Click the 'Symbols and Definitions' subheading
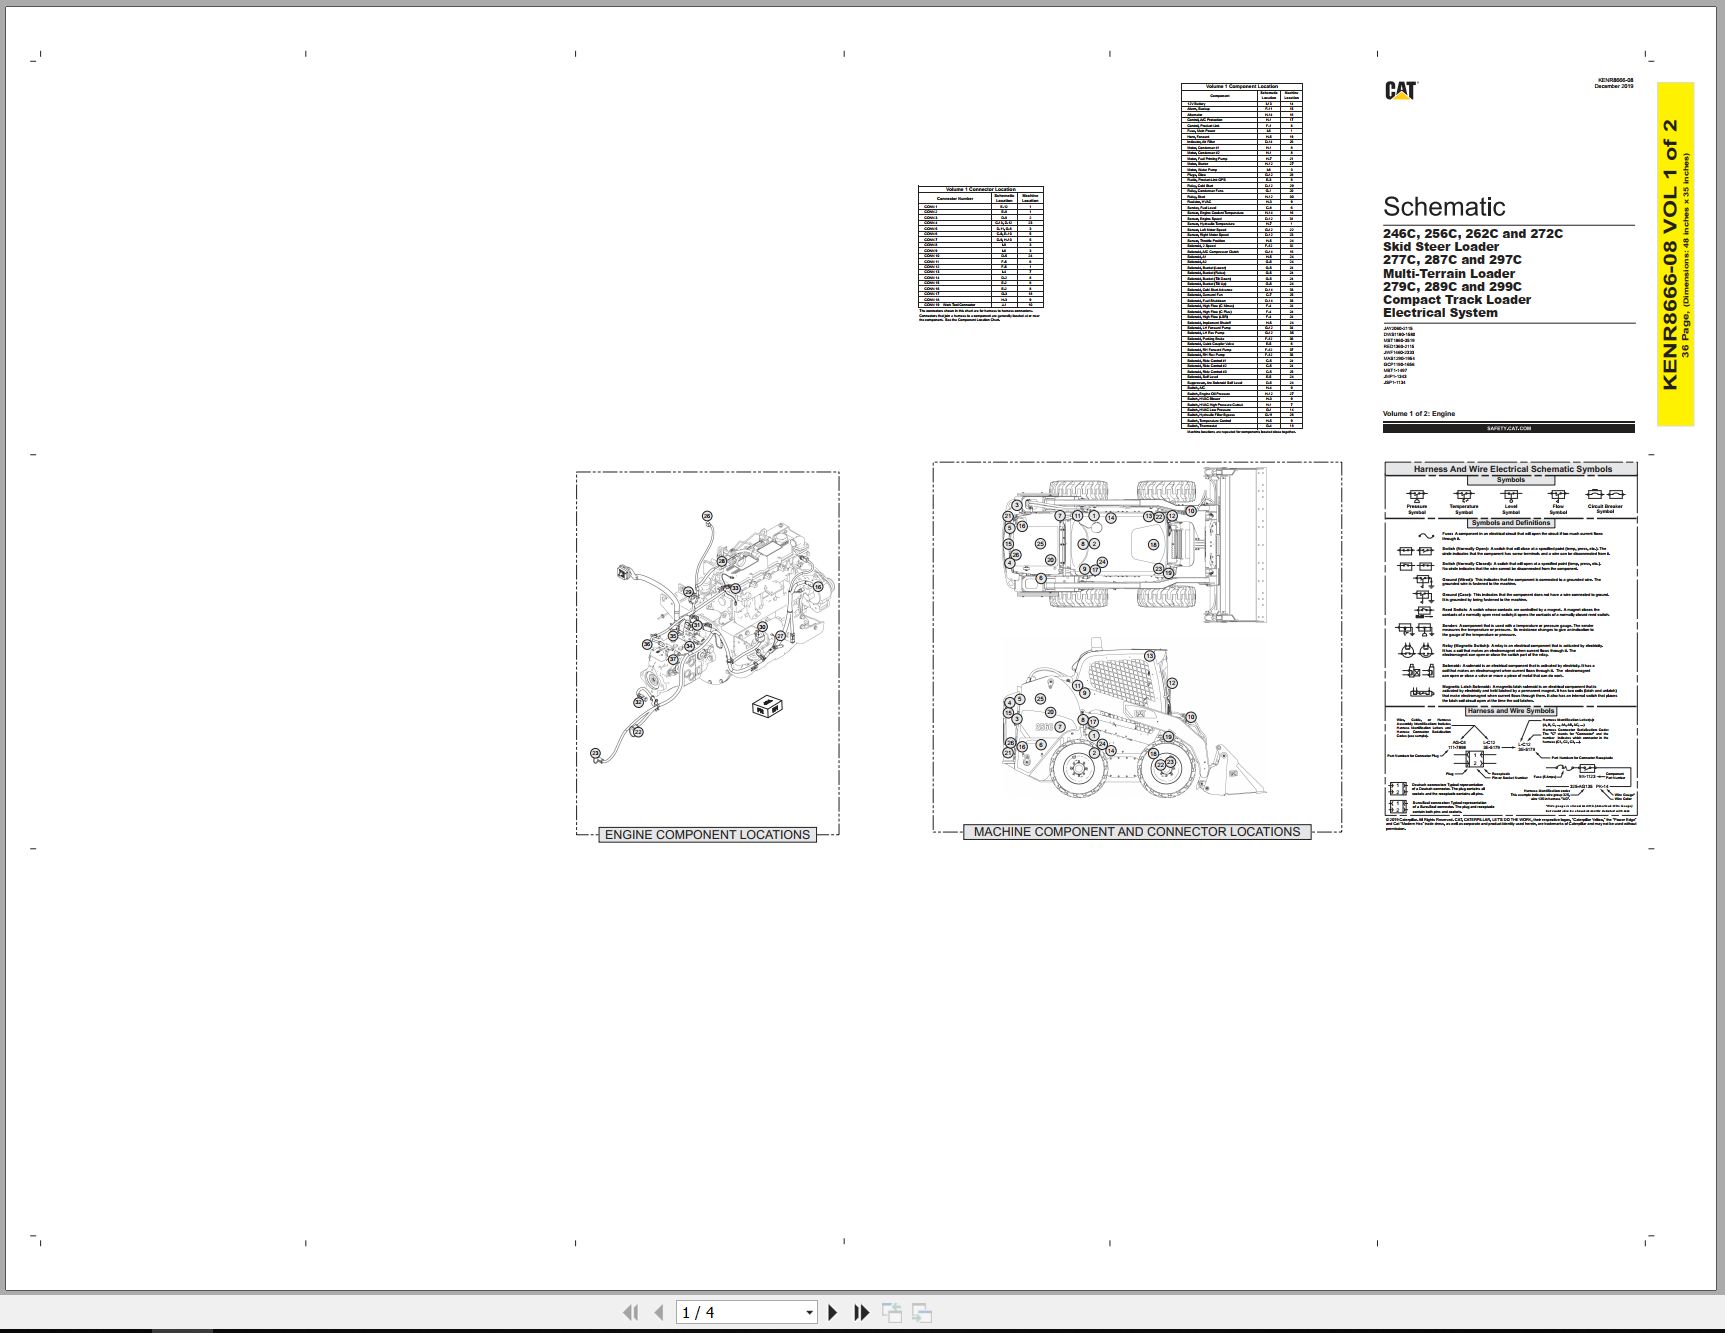The image size is (1725, 1333). coord(1511,523)
